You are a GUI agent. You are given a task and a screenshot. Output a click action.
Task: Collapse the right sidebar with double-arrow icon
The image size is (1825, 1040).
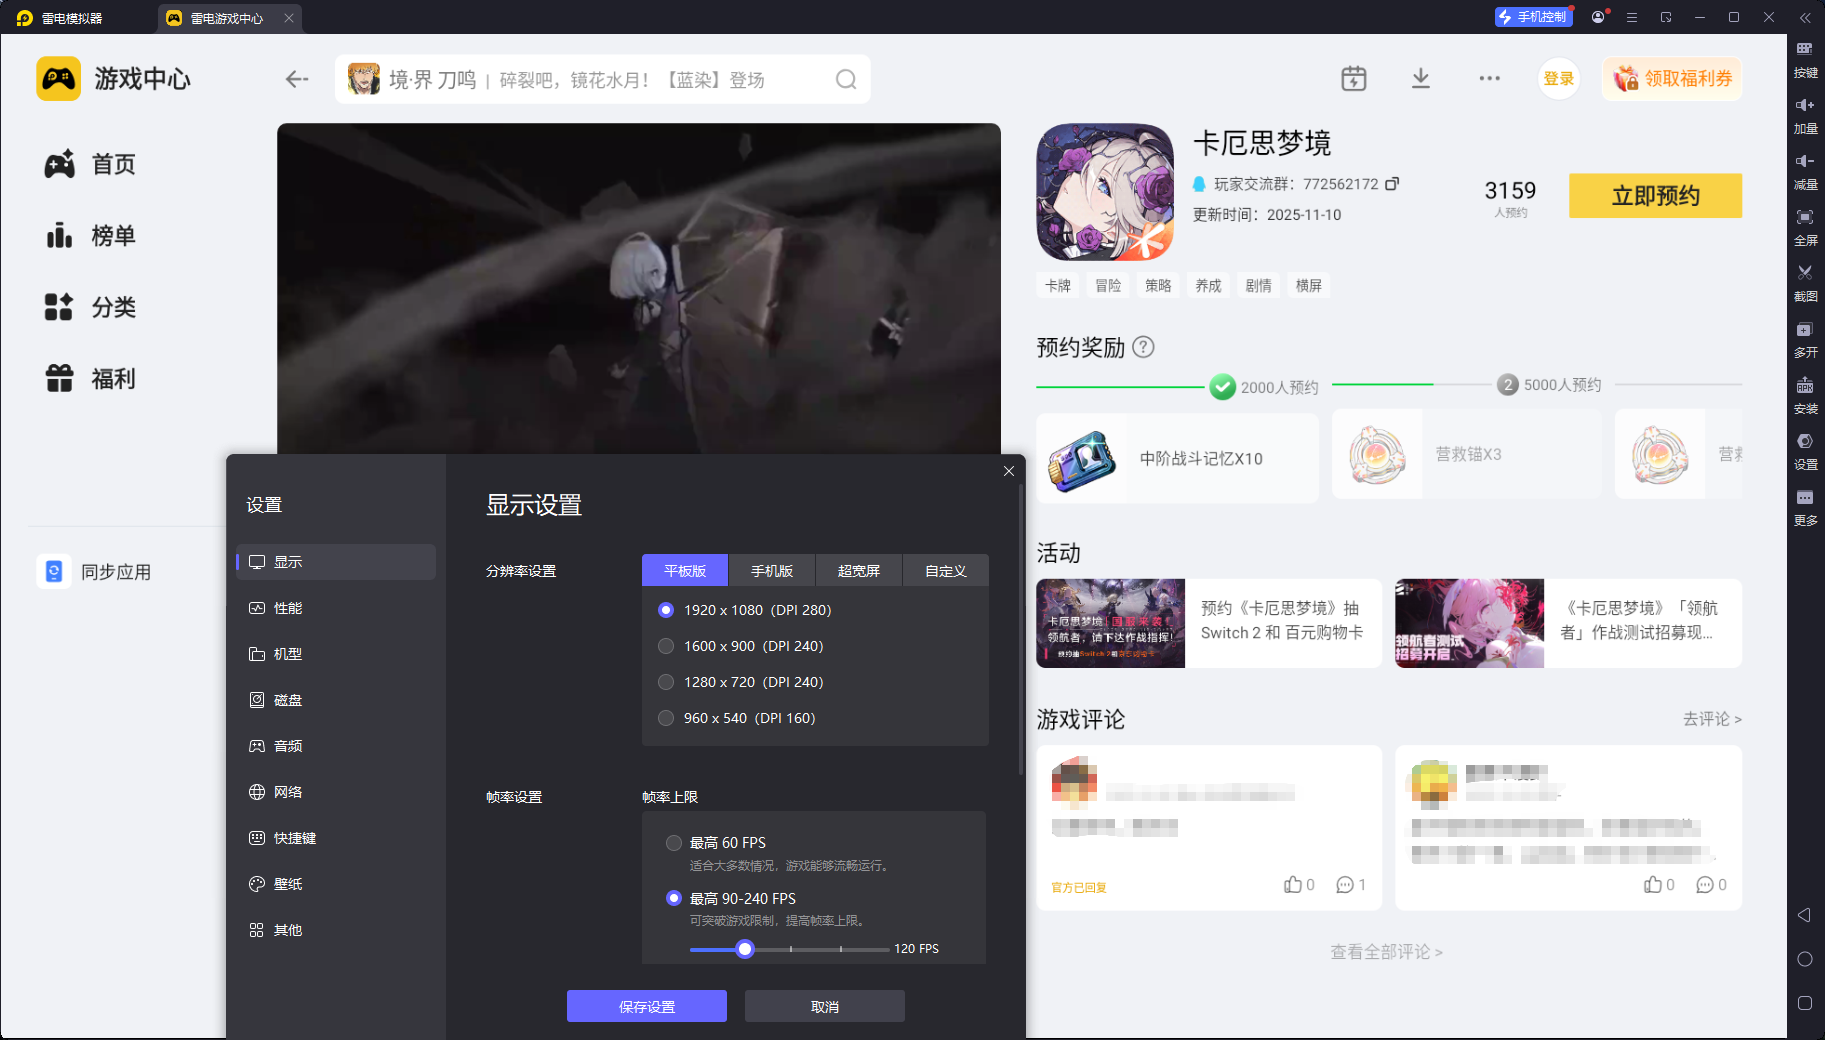tap(1805, 18)
